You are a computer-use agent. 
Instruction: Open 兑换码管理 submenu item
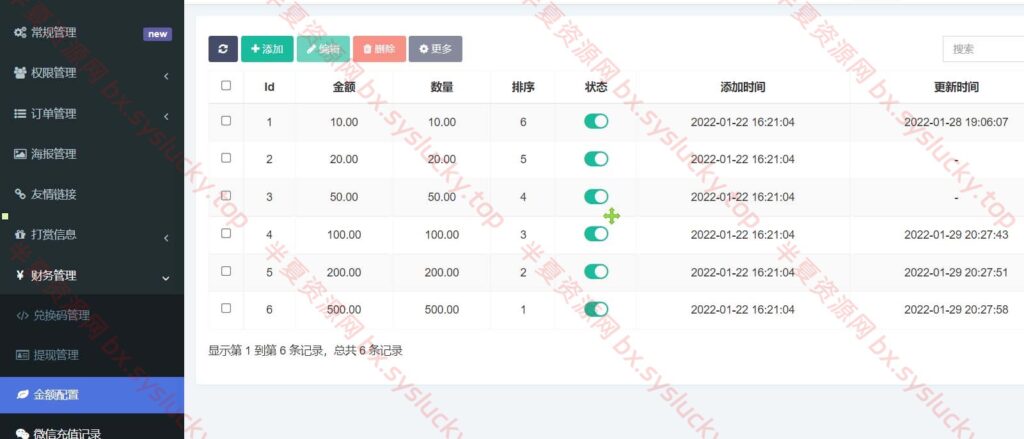click(x=91, y=316)
